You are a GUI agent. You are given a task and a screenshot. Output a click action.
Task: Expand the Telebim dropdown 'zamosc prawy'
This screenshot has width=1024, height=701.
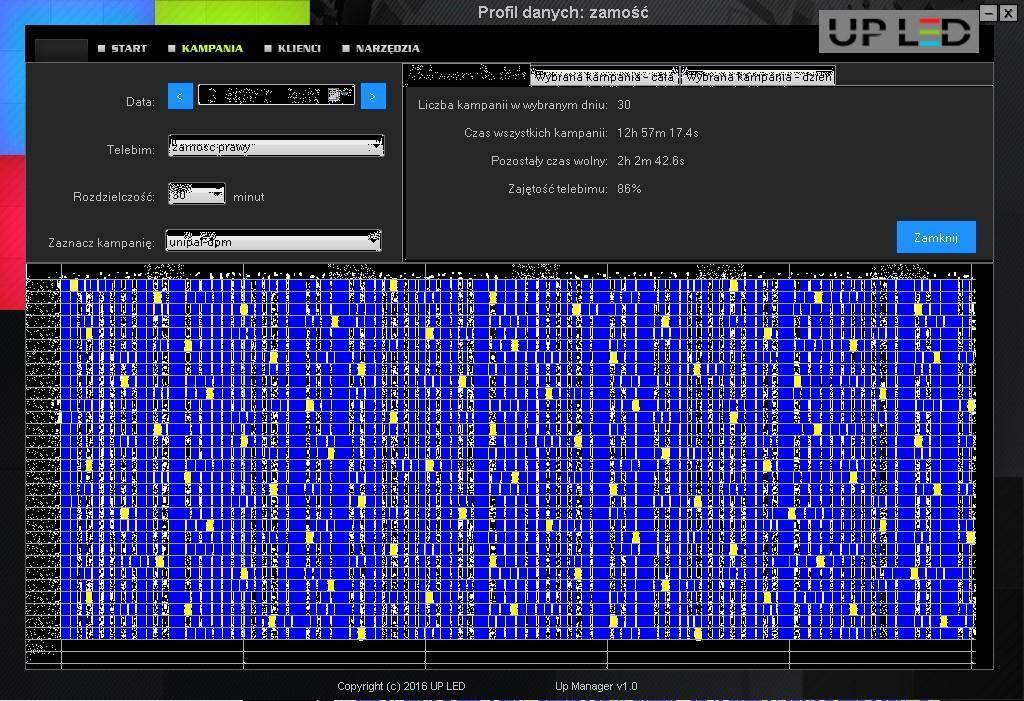pos(276,146)
